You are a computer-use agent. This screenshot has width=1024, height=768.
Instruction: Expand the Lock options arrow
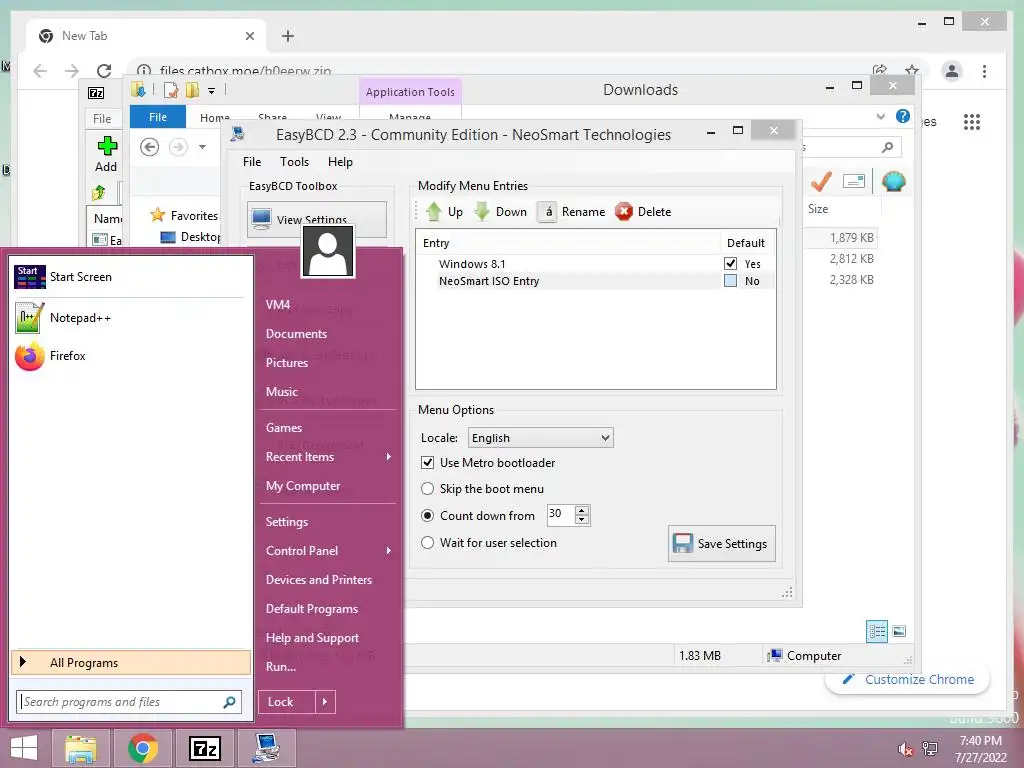(325, 702)
